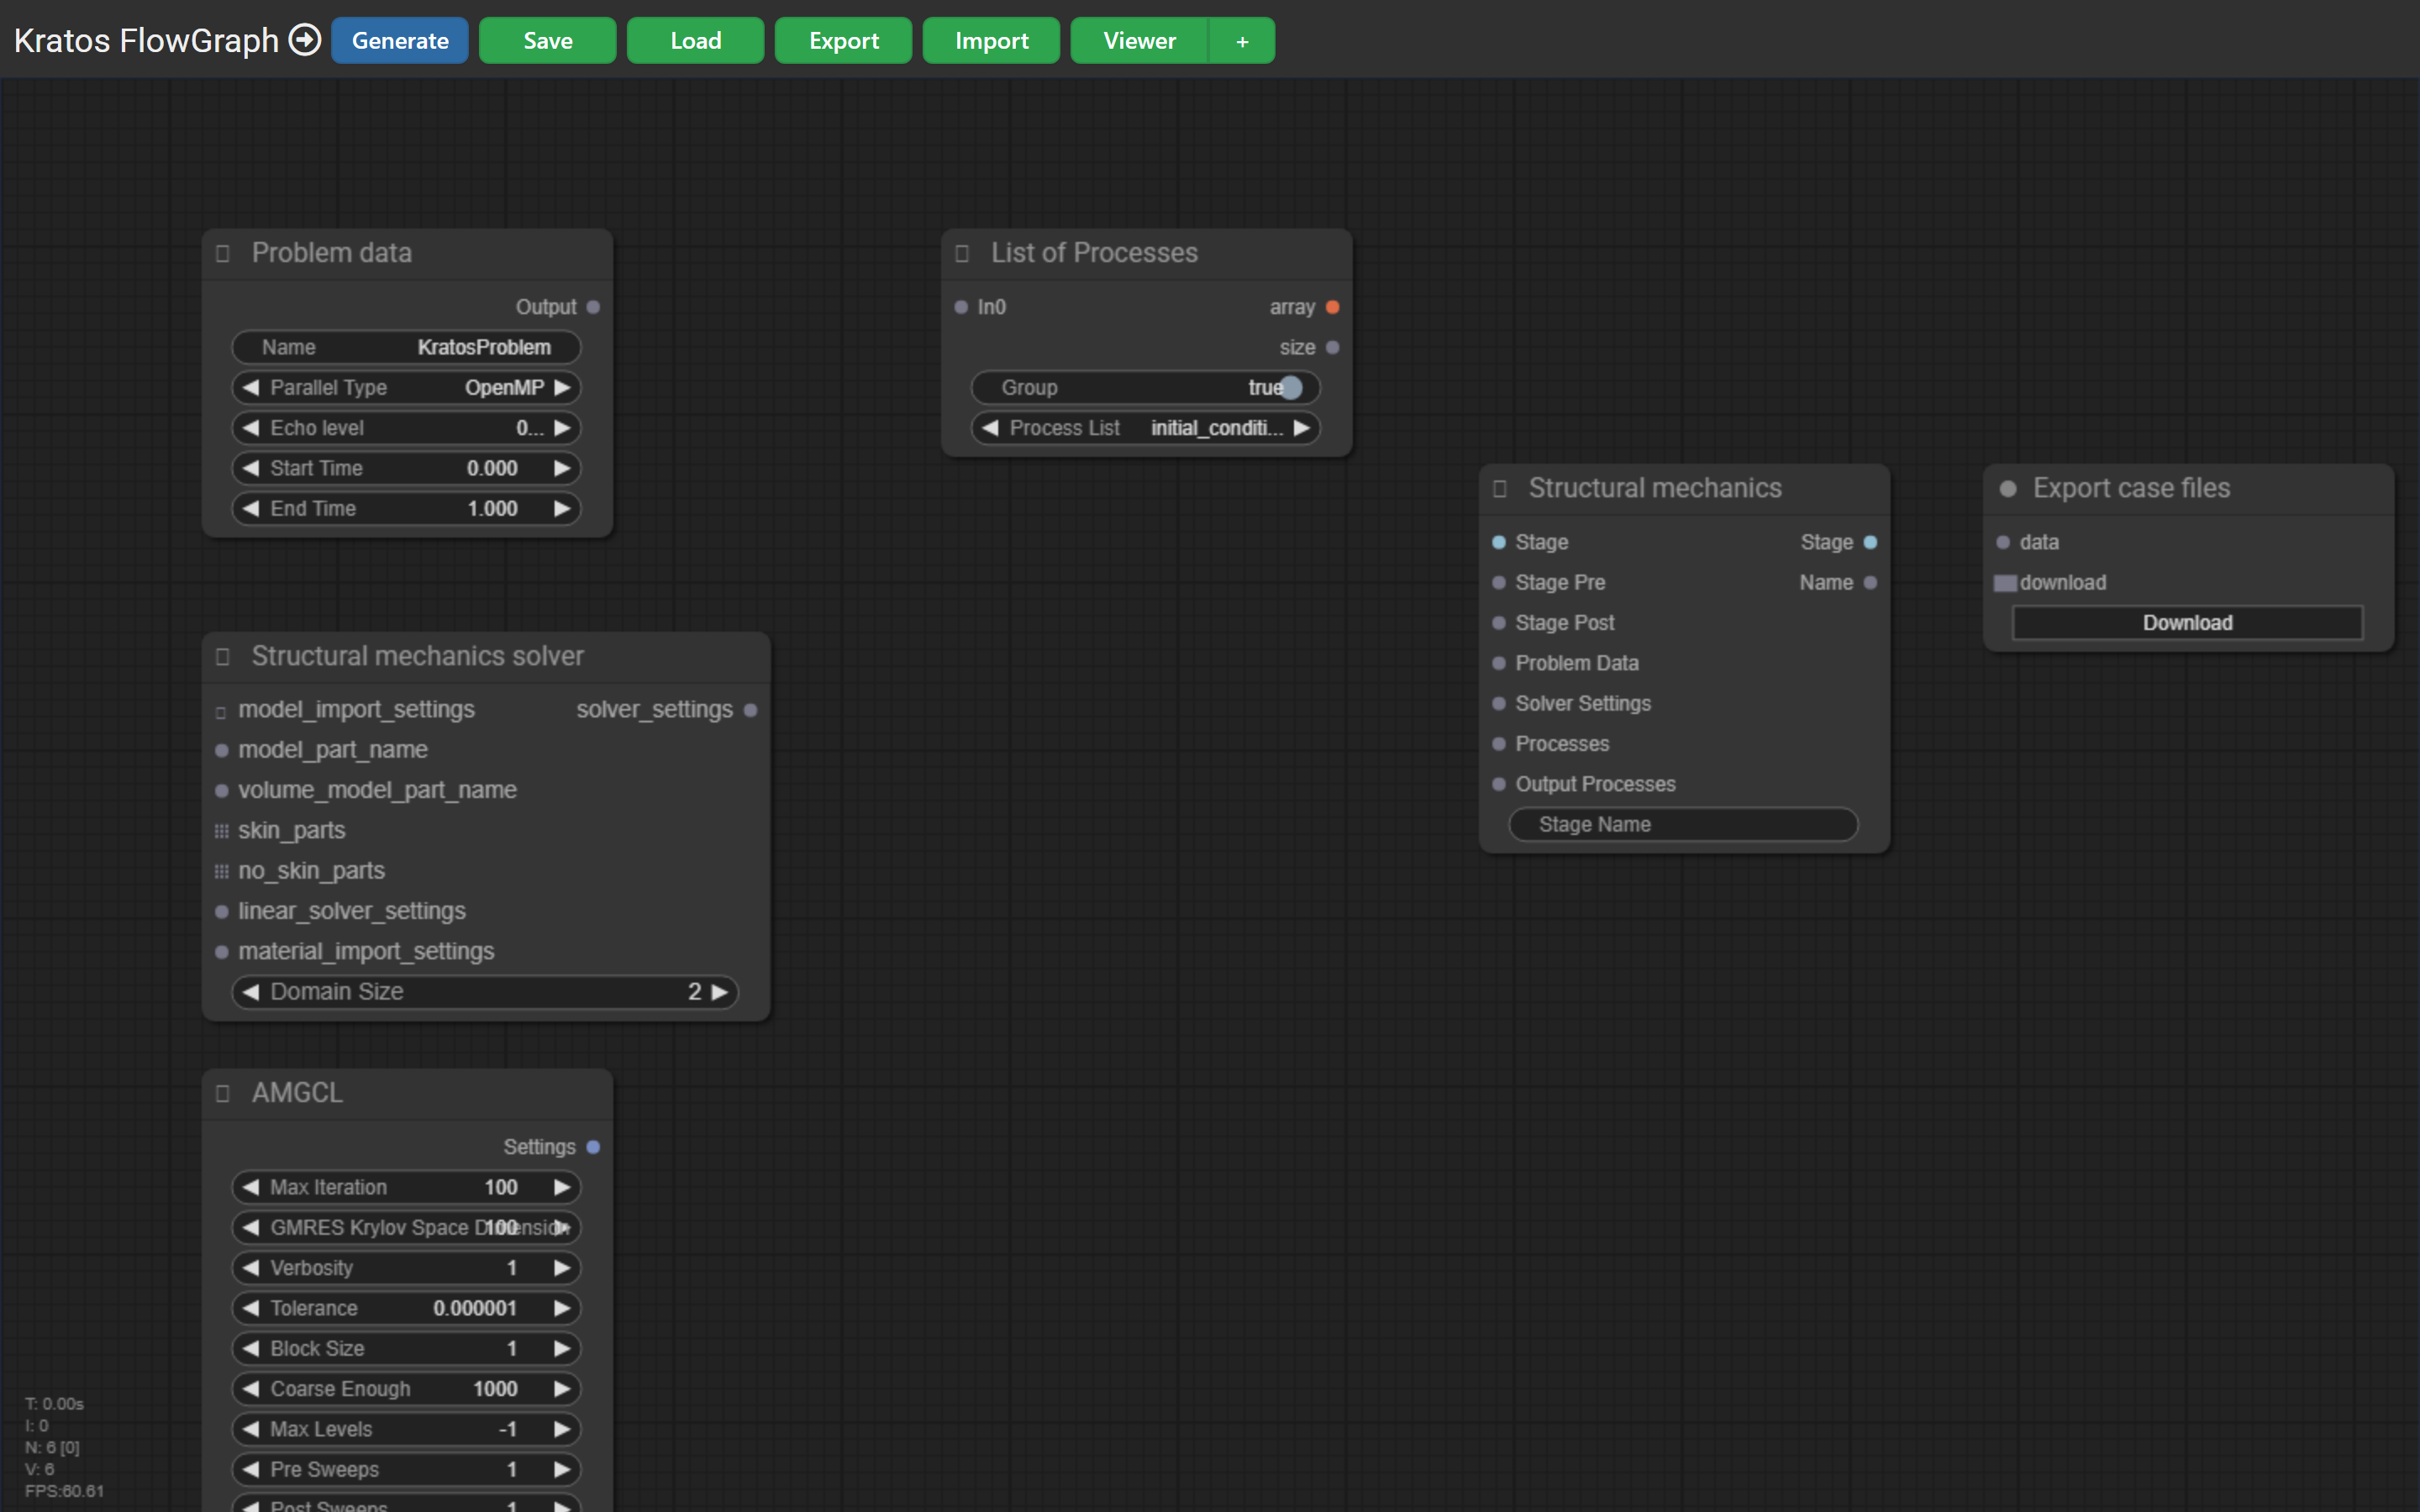This screenshot has width=2420, height=1512.
Task: Click the Pre Sweeps value field
Action: coord(406,1469)
